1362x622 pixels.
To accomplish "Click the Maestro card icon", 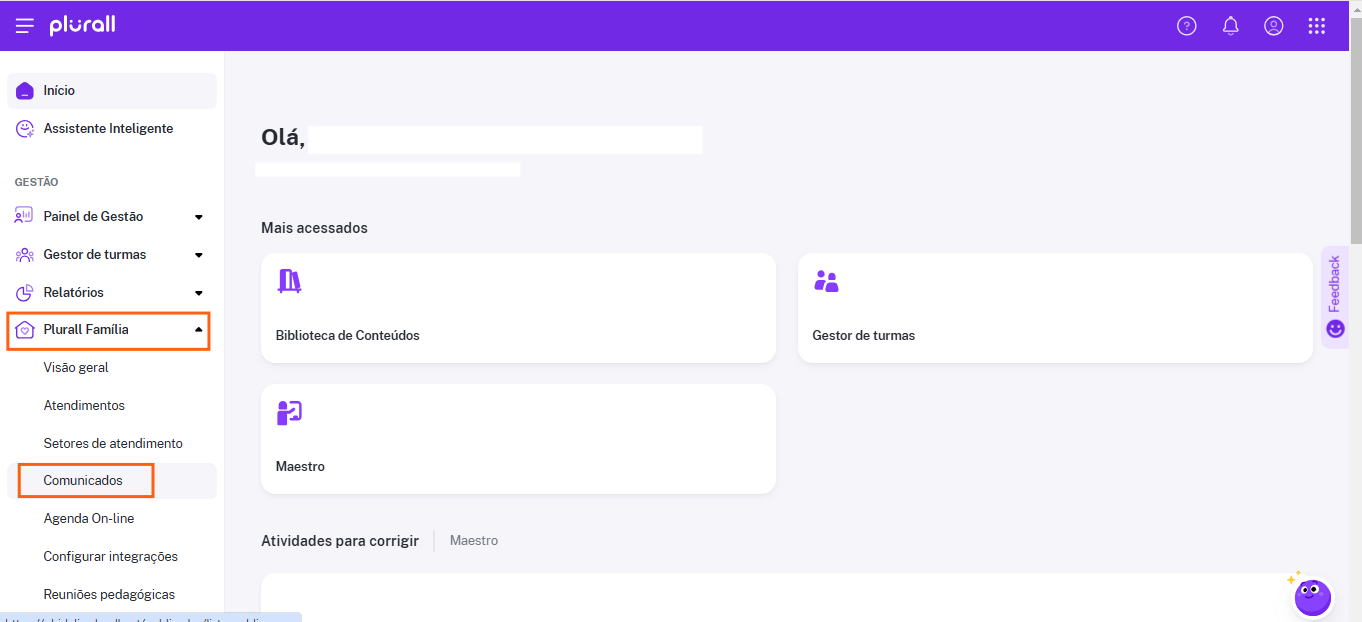I will pyautogui.click(x=289, y=412).
